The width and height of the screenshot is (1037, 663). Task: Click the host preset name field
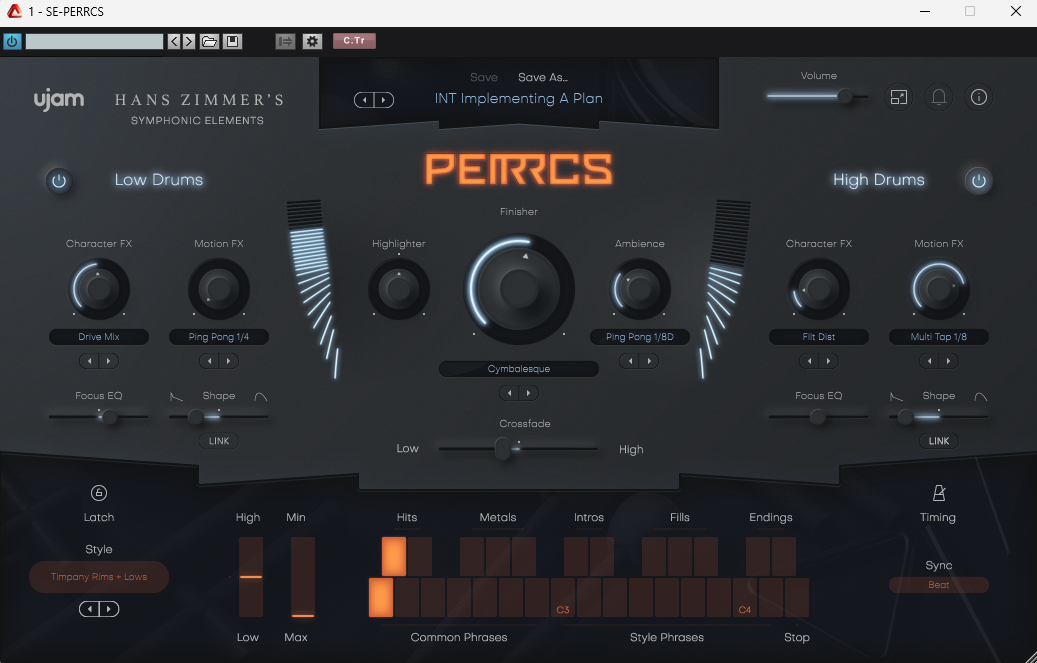point(94,41)
